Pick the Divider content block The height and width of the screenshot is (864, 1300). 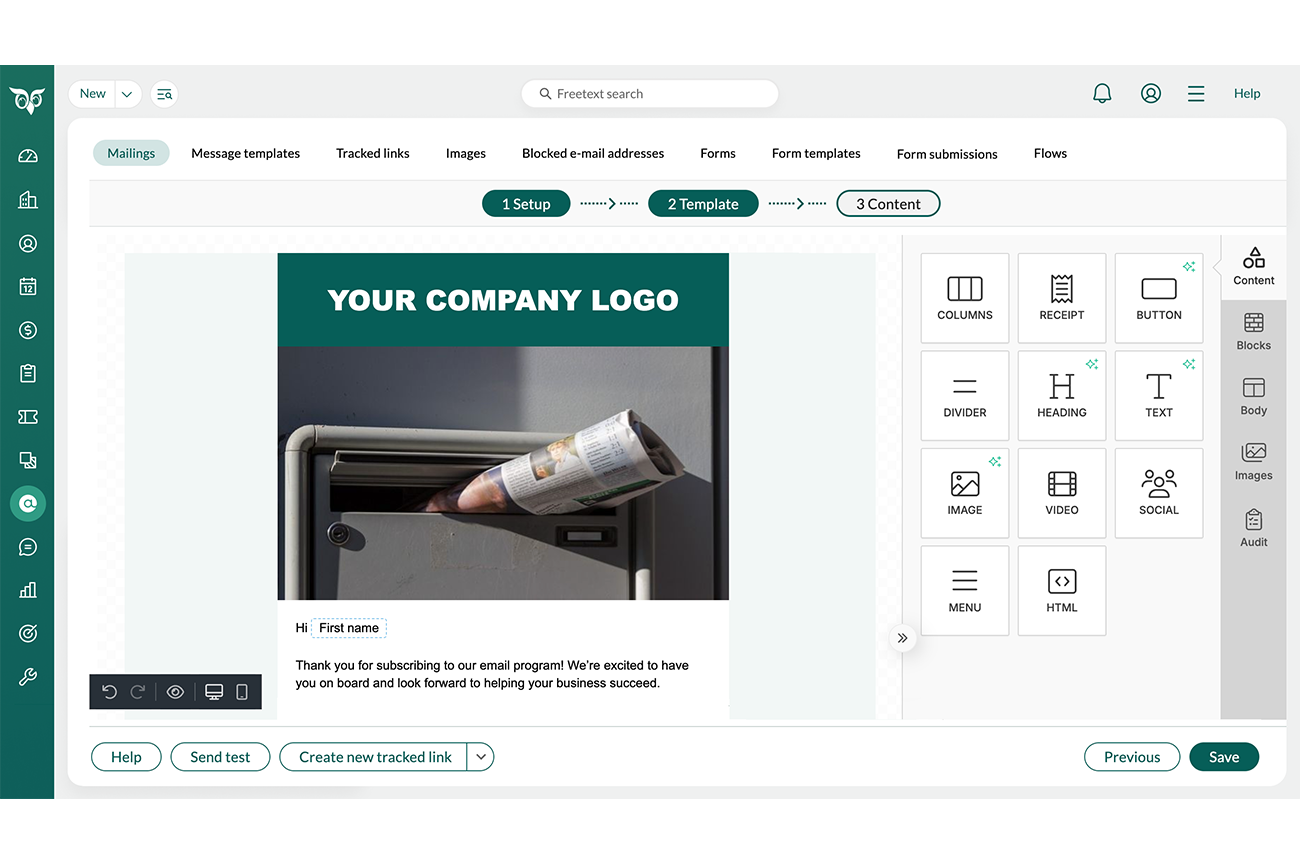[964, 395]
